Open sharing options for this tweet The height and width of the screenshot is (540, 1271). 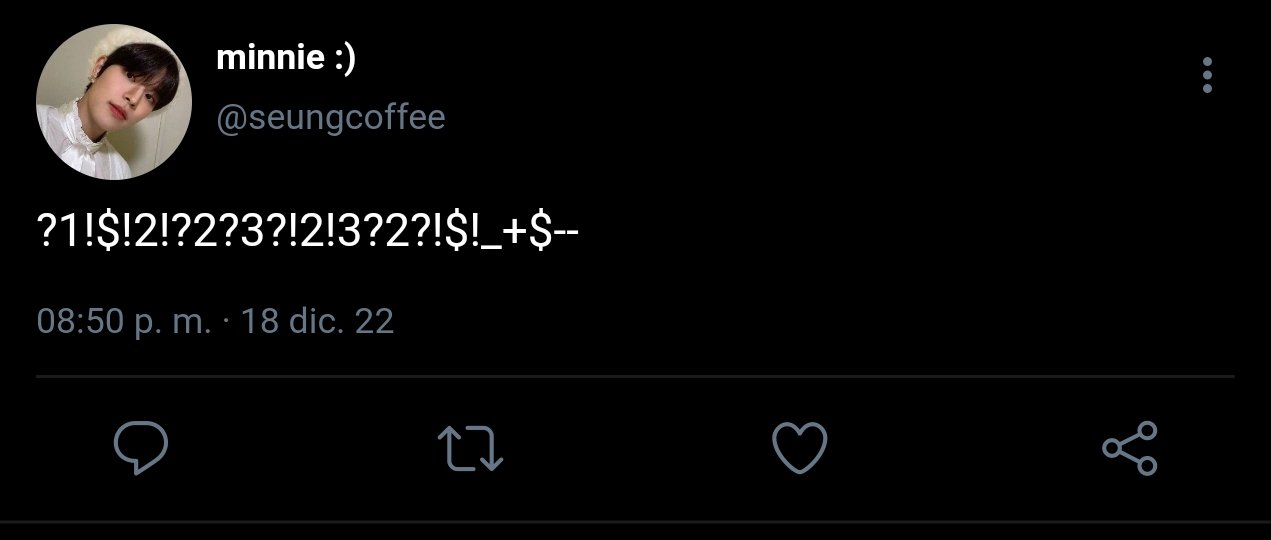pos(1130,447)
